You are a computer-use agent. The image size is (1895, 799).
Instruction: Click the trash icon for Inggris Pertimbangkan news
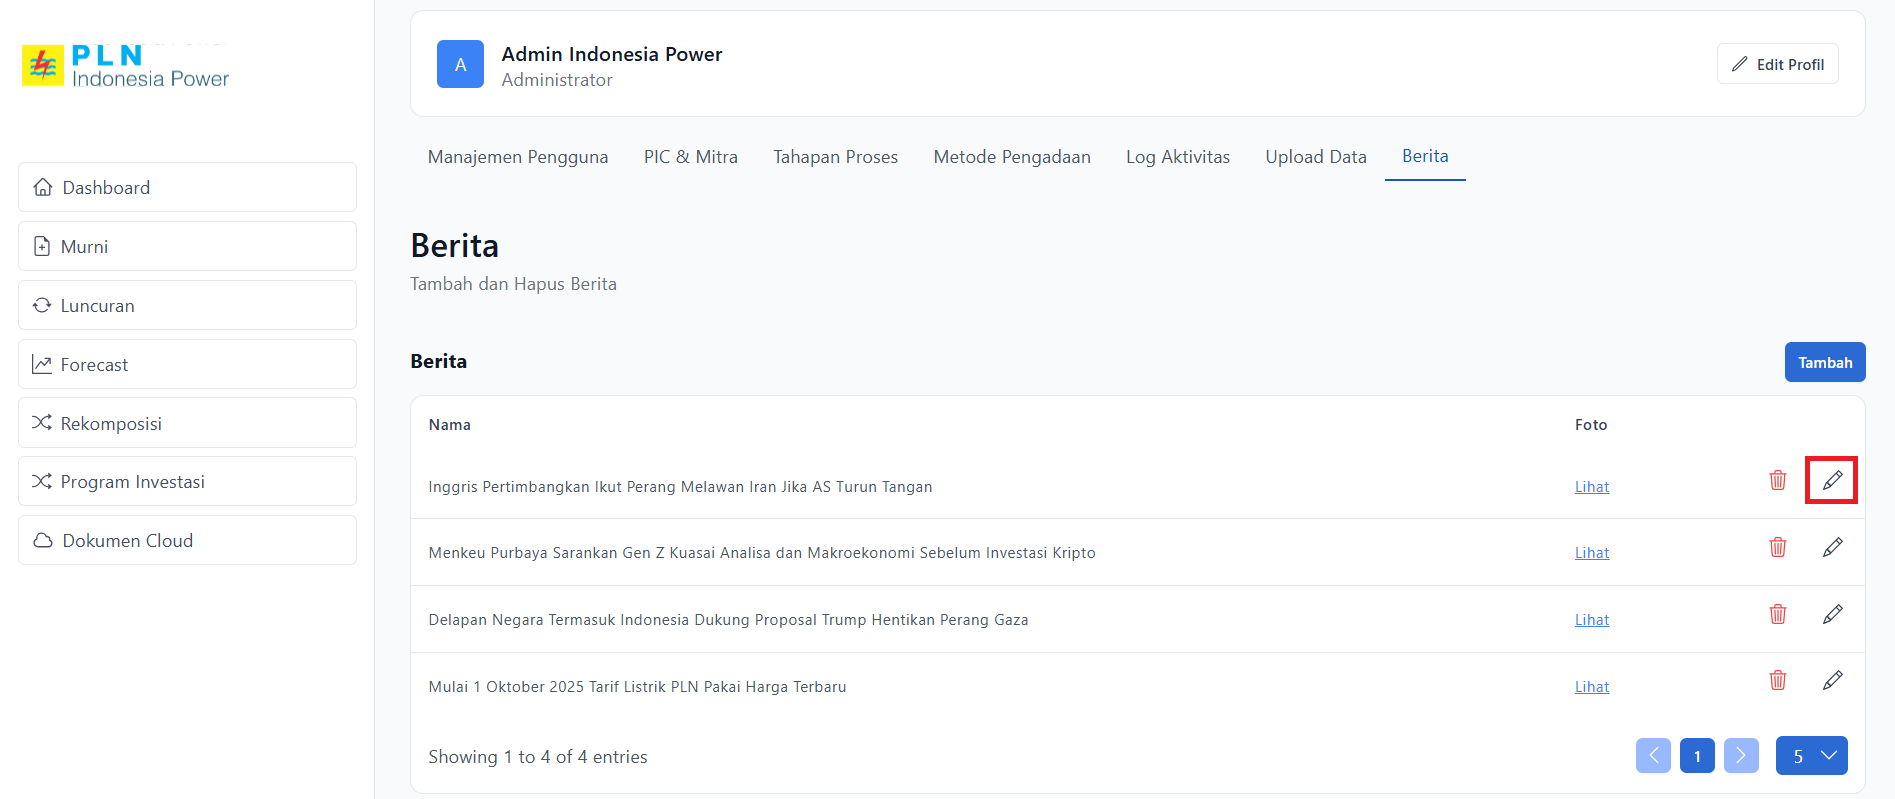[x=1777, y=481]
